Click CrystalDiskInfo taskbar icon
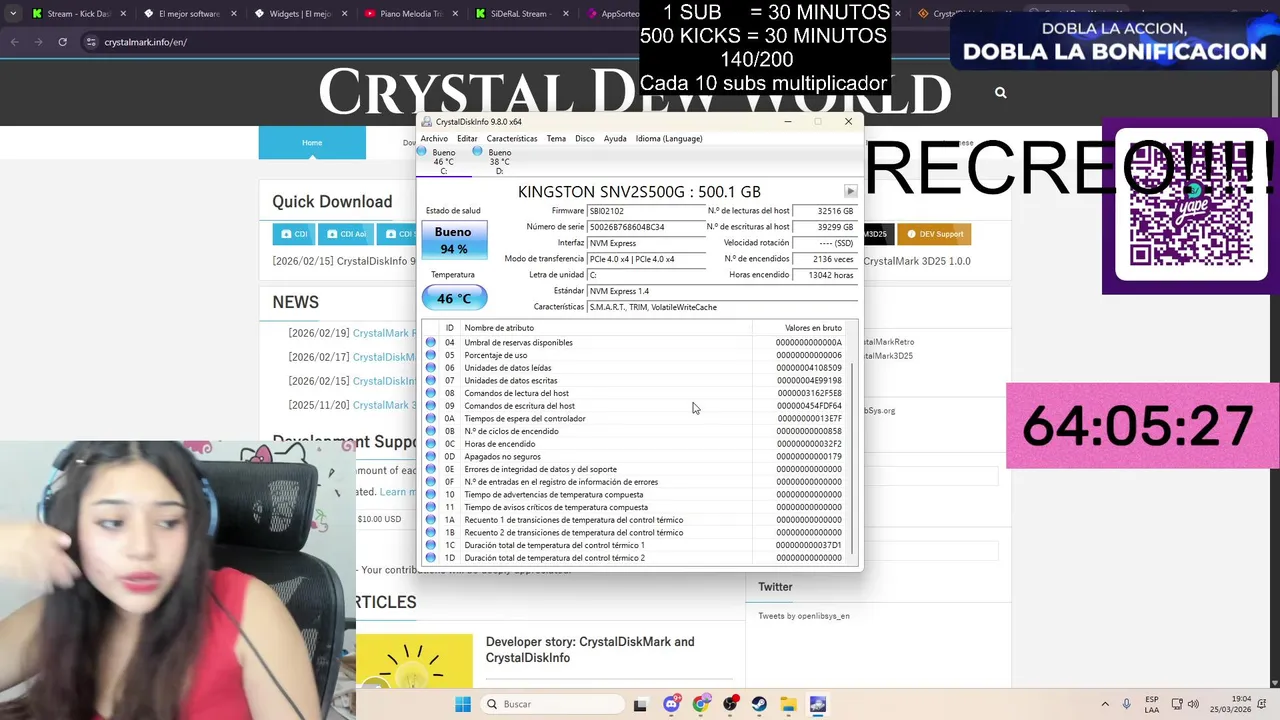This screenshot has width=1280, height=720. click(817, 704)
